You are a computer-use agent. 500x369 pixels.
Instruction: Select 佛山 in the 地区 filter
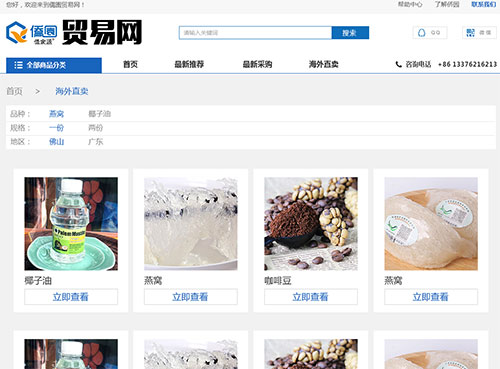pos(56,142)
